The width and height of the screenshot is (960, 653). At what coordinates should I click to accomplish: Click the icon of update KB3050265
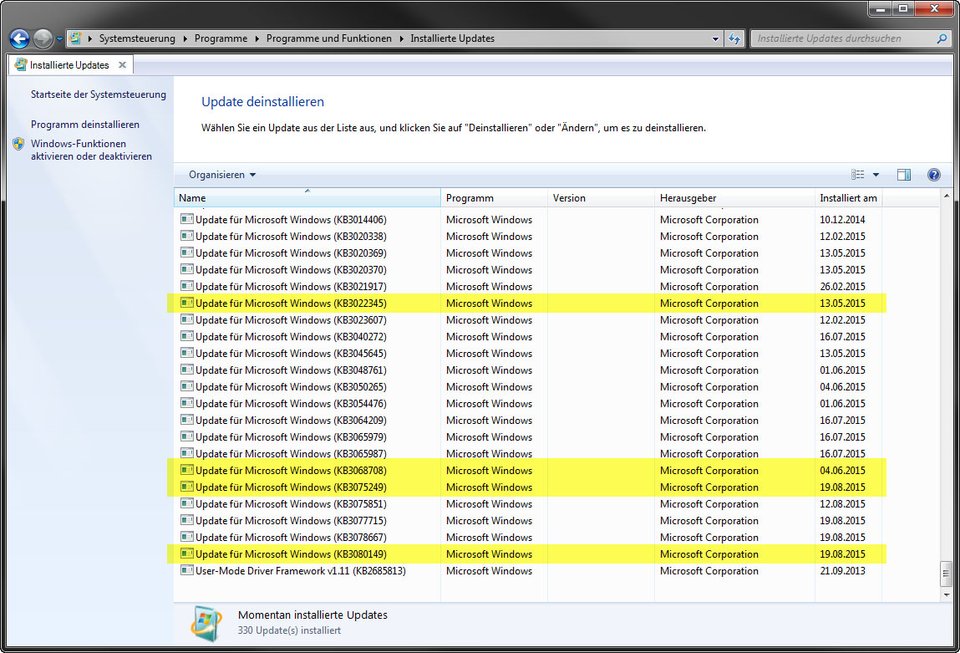pos(187,386)
